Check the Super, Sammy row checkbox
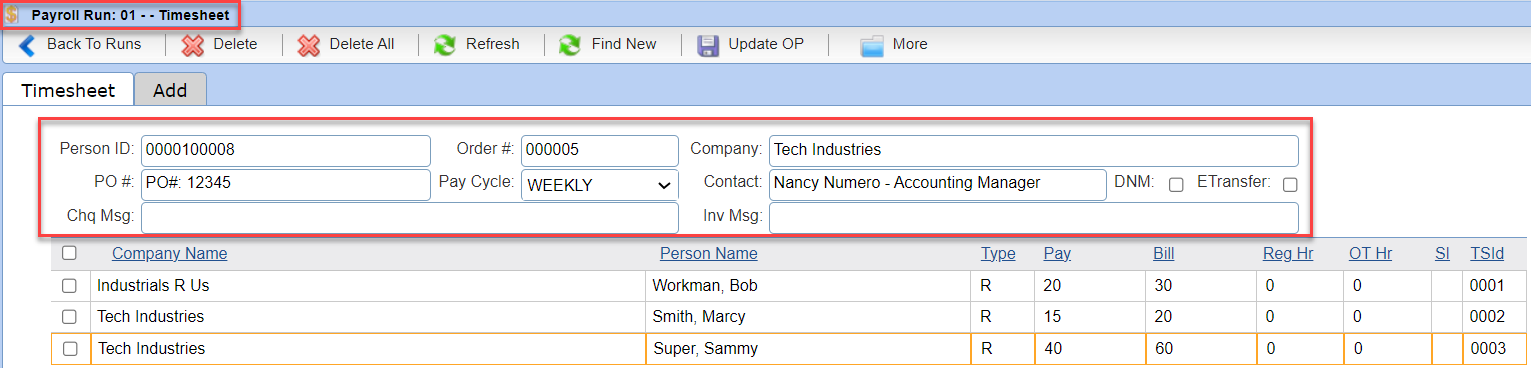The height and width of the screenshot is (368, 1531). tap(69, 349)
